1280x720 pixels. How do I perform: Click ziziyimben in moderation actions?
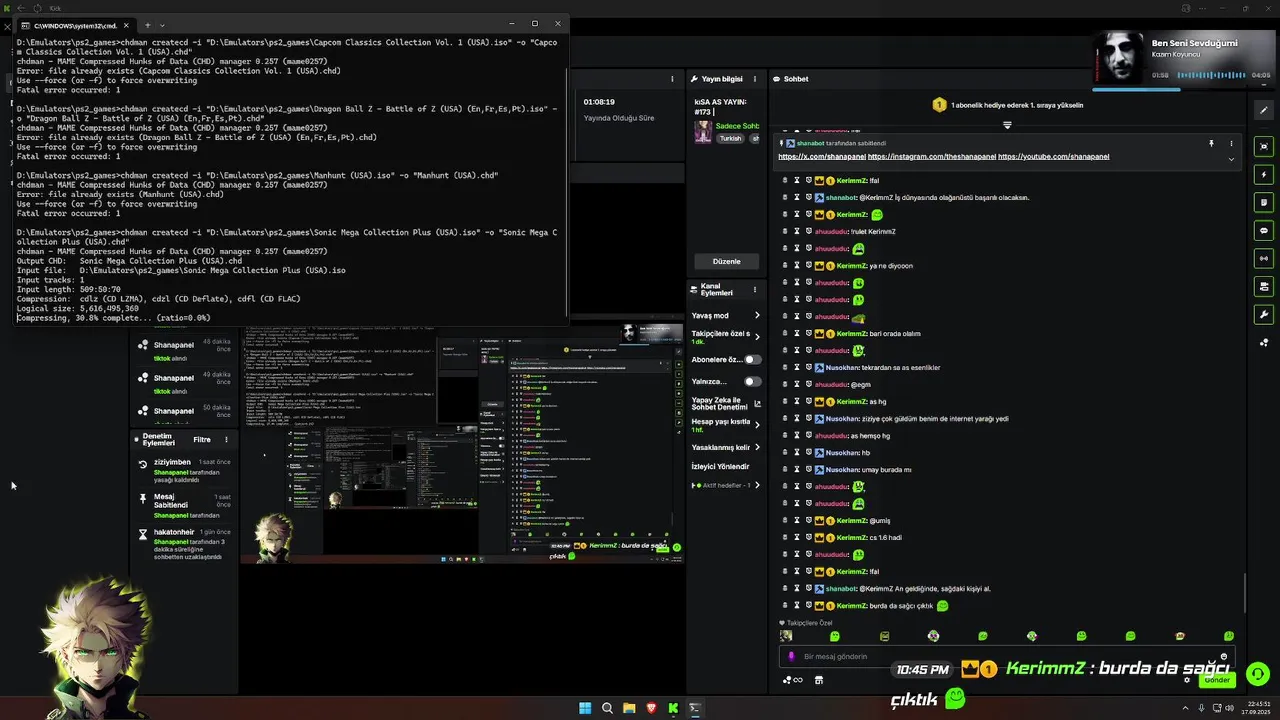(172, 462)
